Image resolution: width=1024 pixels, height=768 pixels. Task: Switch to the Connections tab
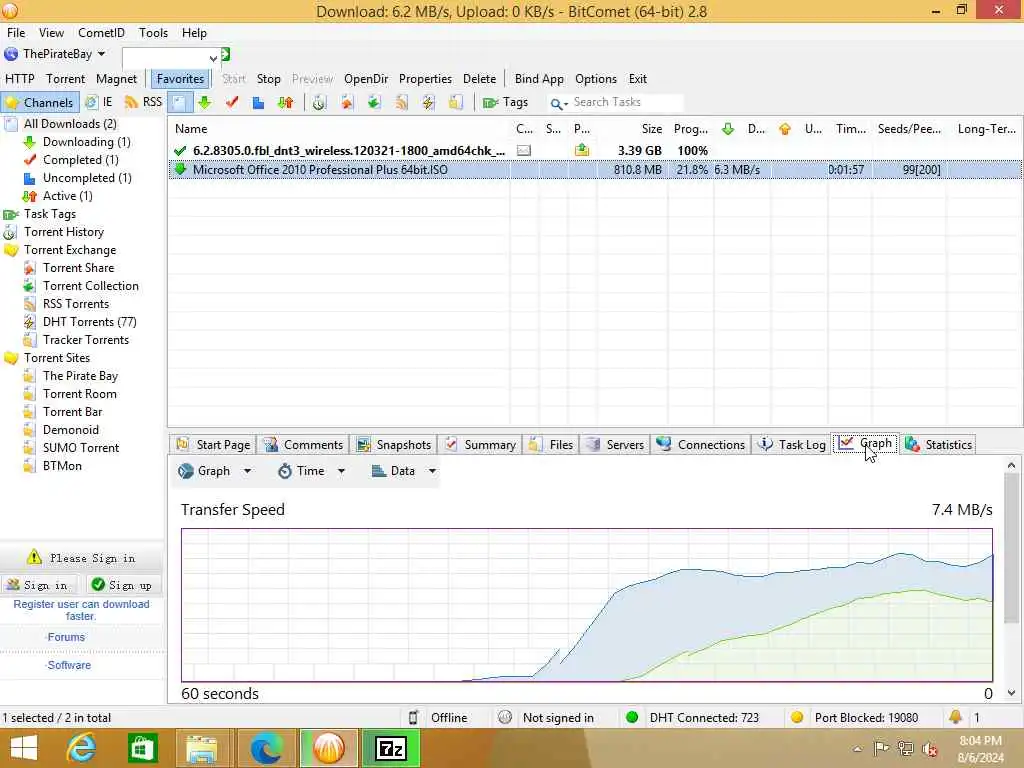click(701, 445)
